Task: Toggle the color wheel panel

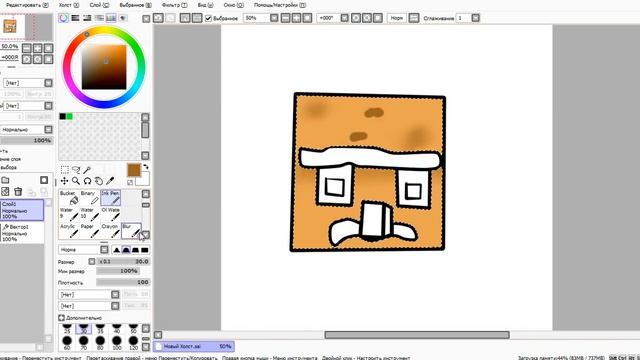Action: click(63, 18)
